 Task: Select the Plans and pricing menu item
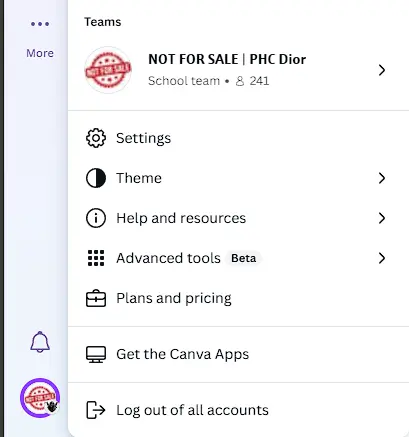(x=239, y=298)
